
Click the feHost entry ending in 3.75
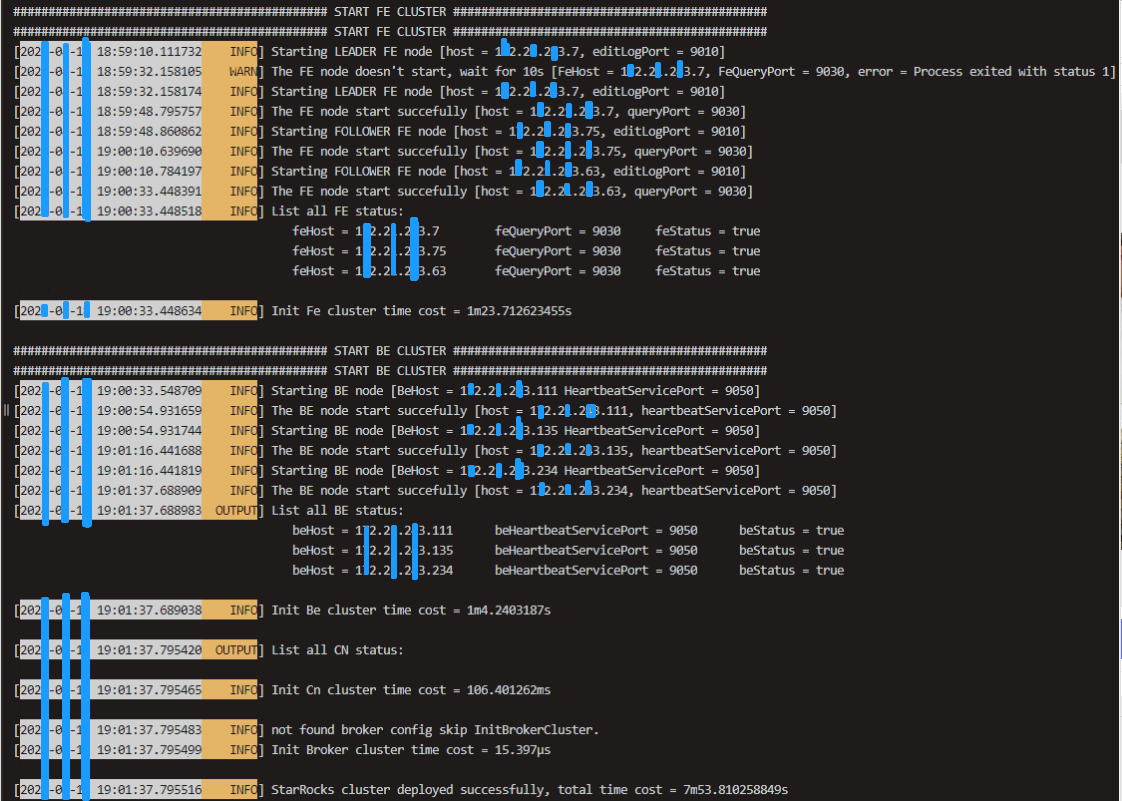pyautogui.click(x=369, y=251)
